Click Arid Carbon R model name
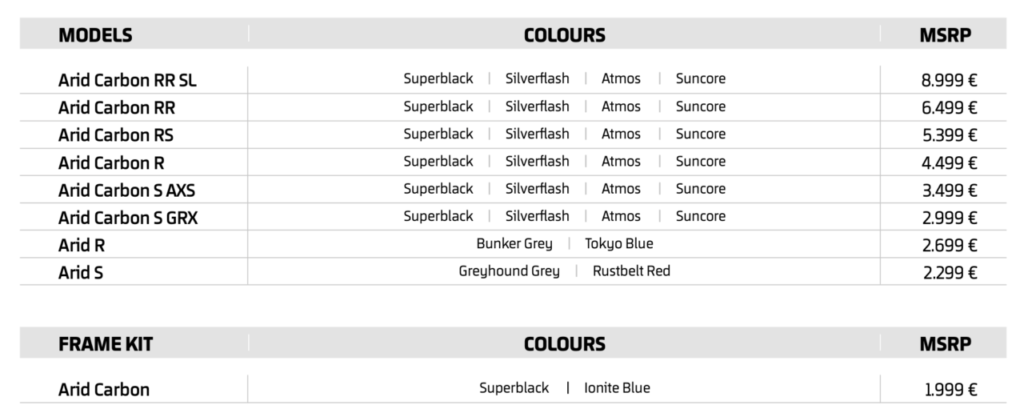Screen dimensions: 1024x417 coord(111,162)
